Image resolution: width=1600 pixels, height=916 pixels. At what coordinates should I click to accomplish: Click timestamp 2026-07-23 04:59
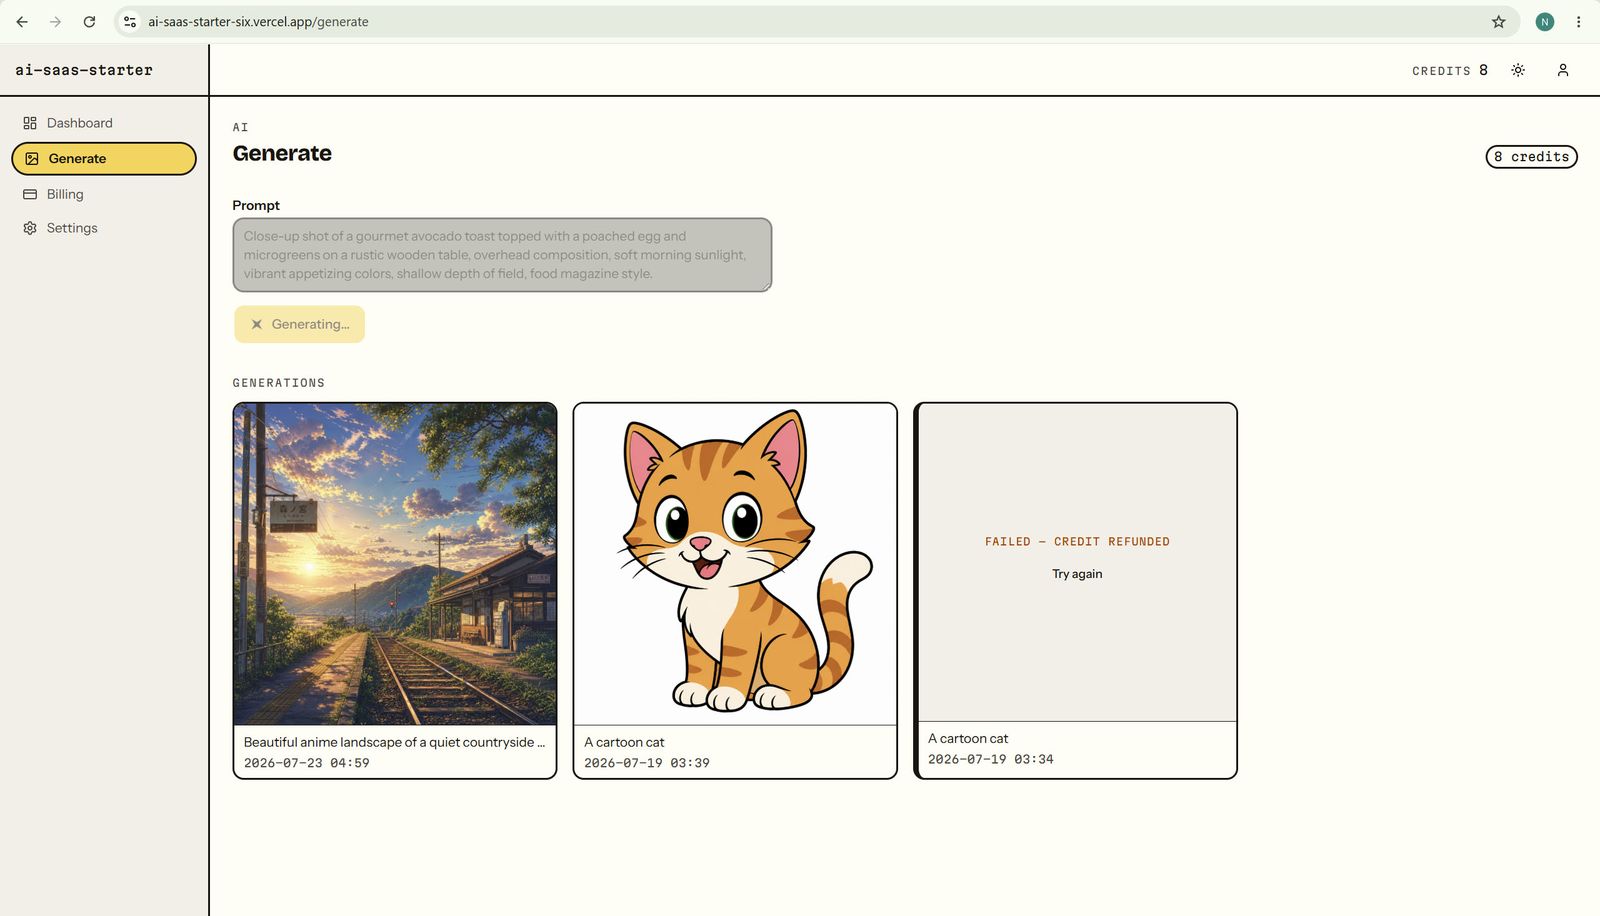(x=307, y=763)
